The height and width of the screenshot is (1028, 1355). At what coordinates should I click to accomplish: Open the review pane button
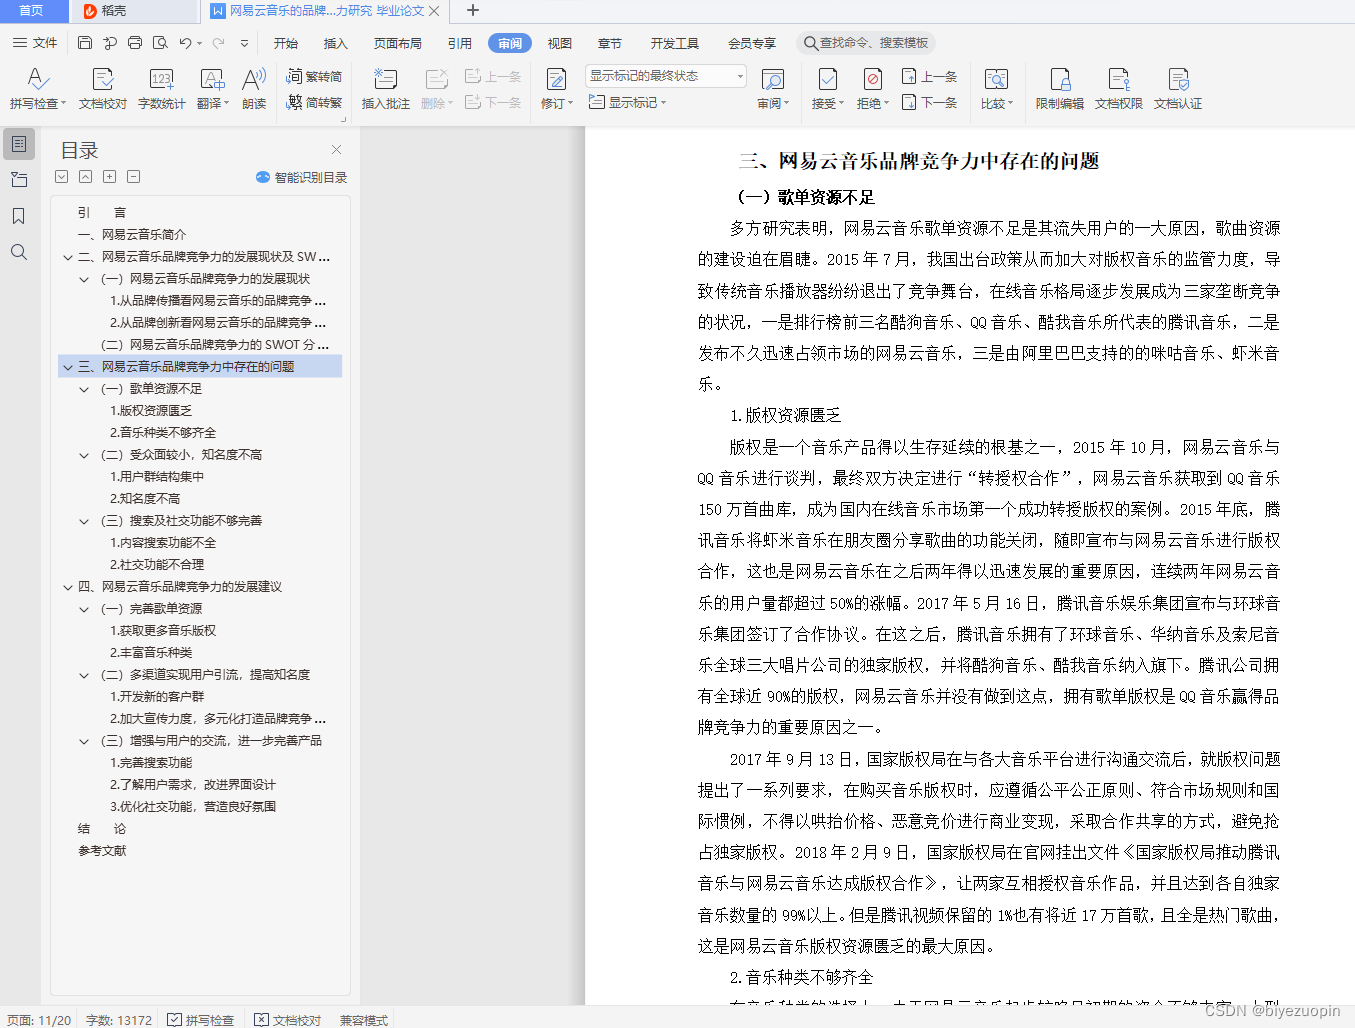click(x=773, y=88)
